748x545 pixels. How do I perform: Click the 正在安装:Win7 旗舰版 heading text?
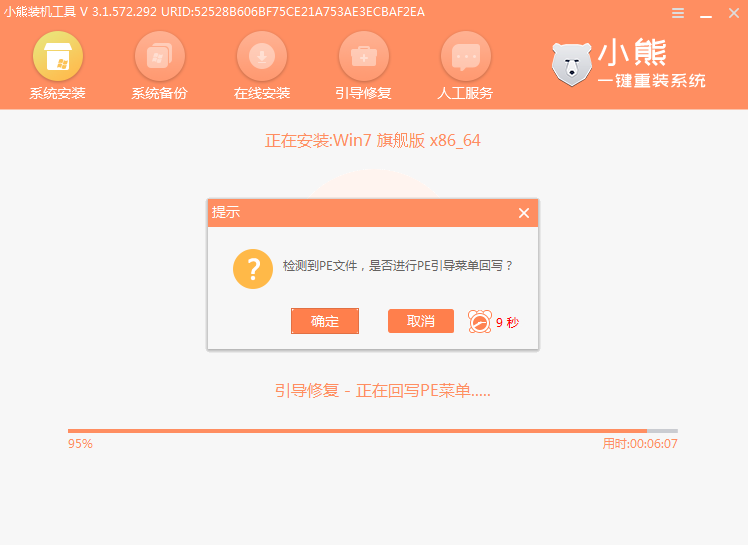pyautogui.click(x=372, y=141)
